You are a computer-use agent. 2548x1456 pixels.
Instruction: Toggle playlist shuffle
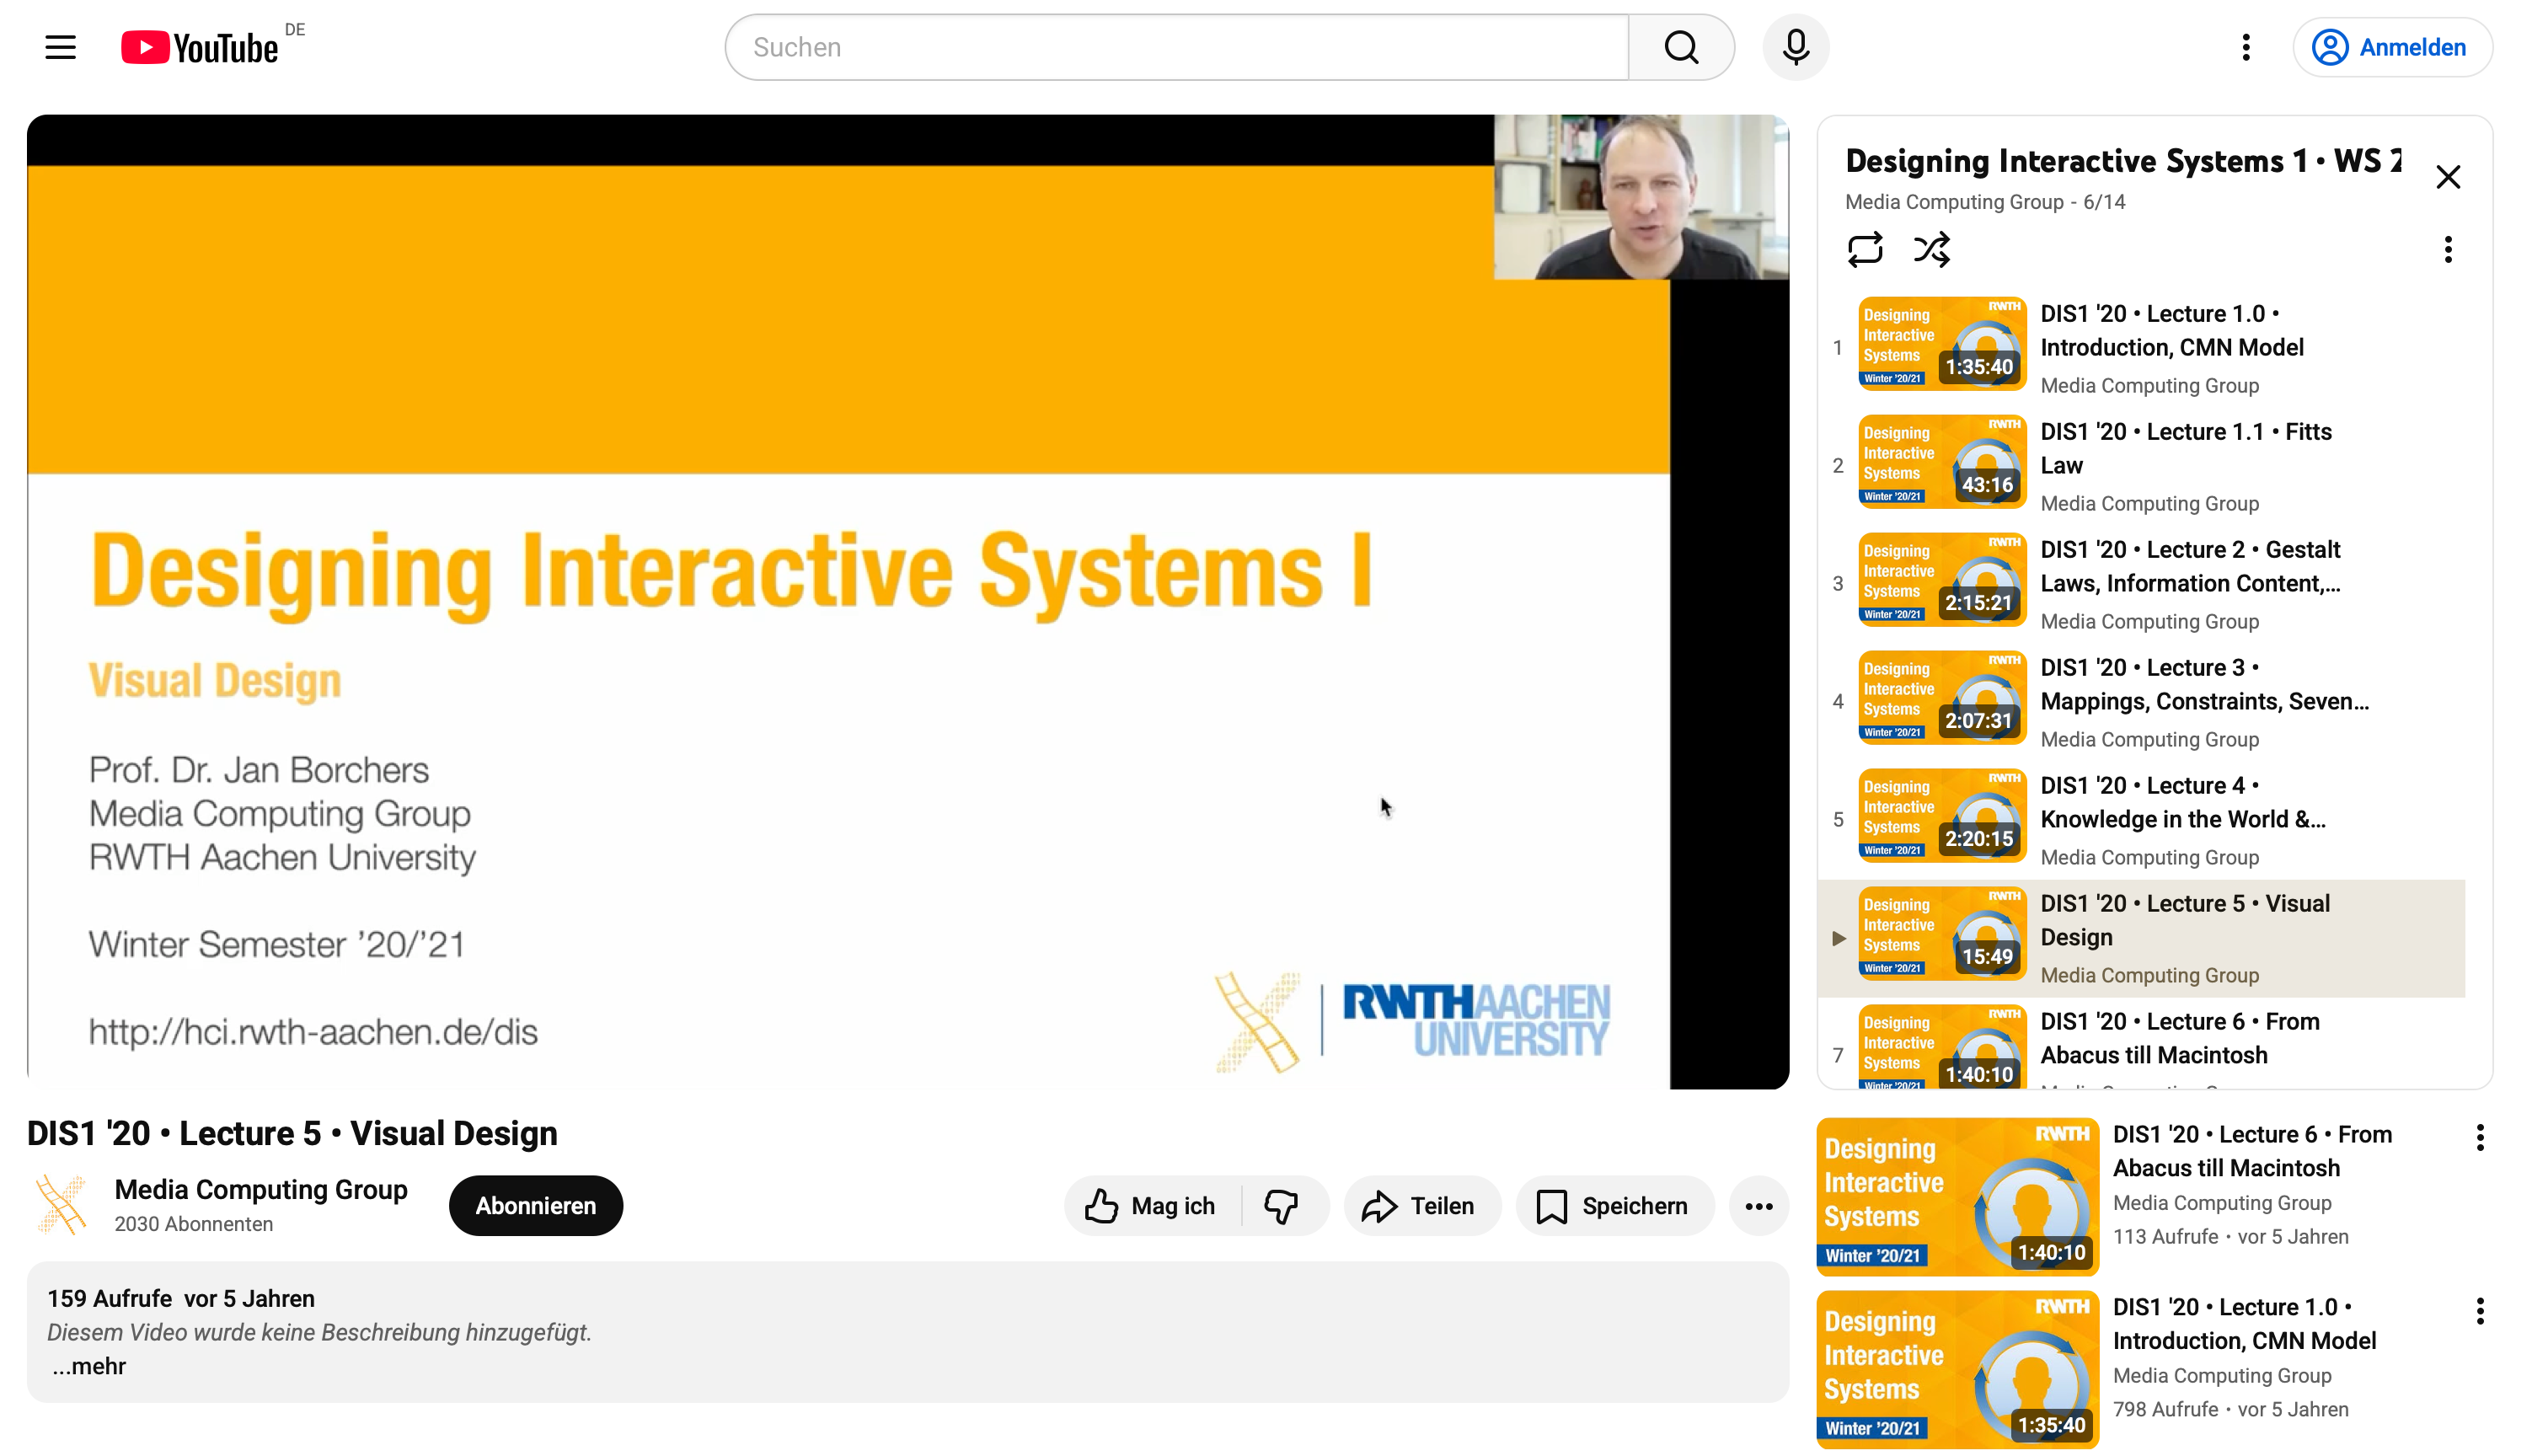click(x=1931, y=249)
